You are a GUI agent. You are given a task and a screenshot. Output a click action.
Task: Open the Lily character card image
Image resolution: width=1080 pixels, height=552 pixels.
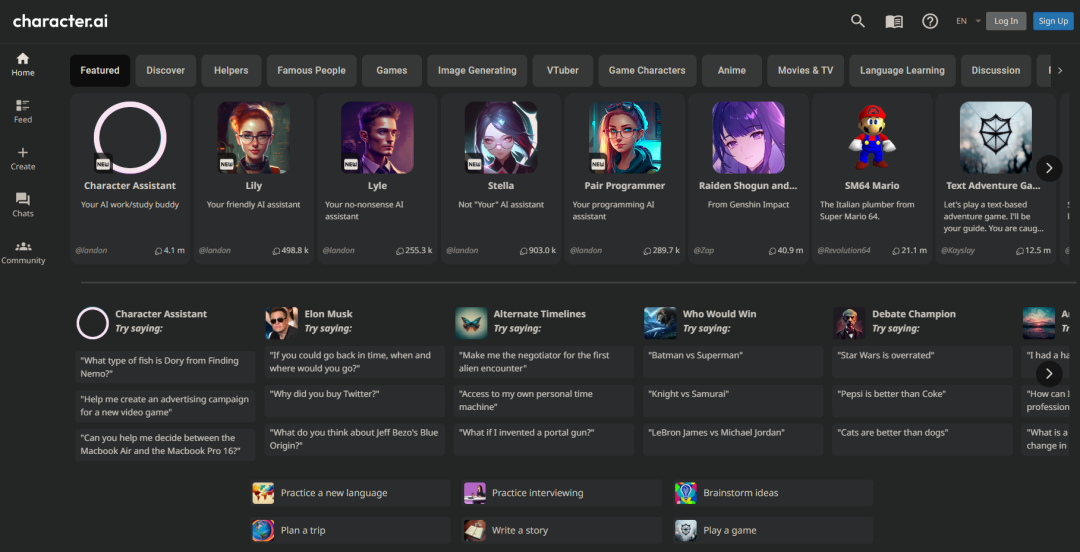[x=253, y=137]
